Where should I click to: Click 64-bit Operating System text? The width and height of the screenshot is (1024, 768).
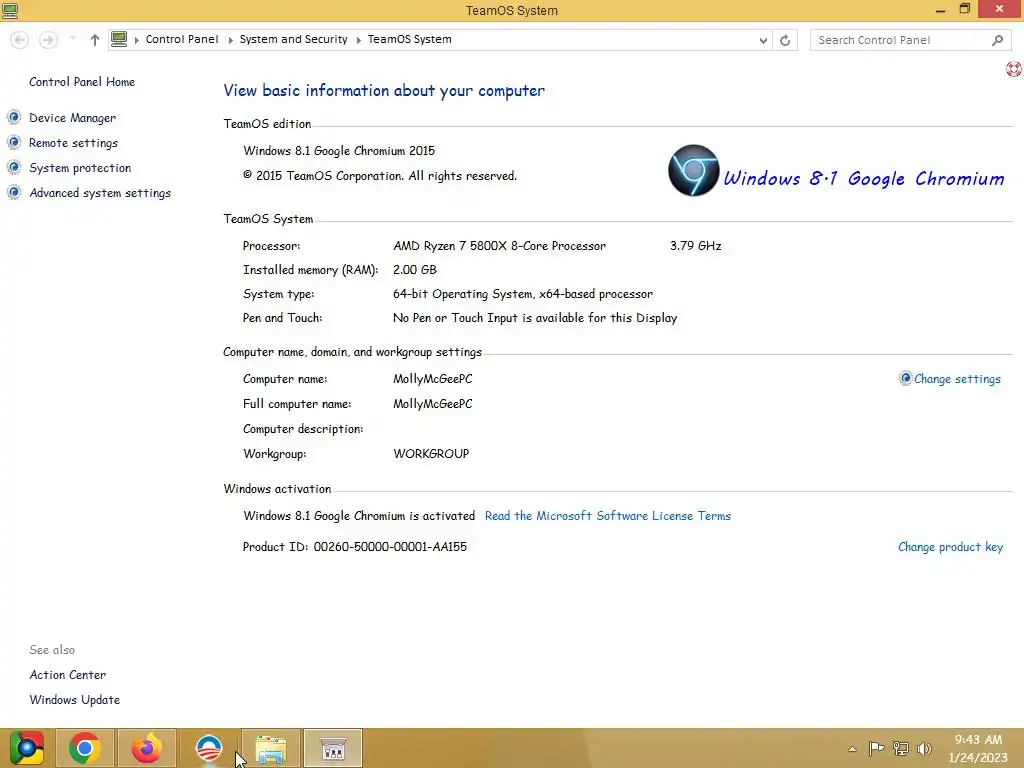pyautogui.click(x=522, y=294)
